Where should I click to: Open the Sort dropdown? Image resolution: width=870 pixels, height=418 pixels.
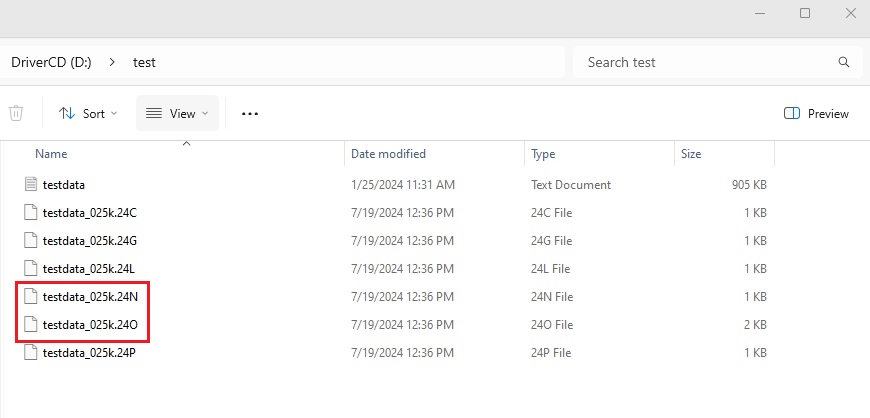(88, 114)
